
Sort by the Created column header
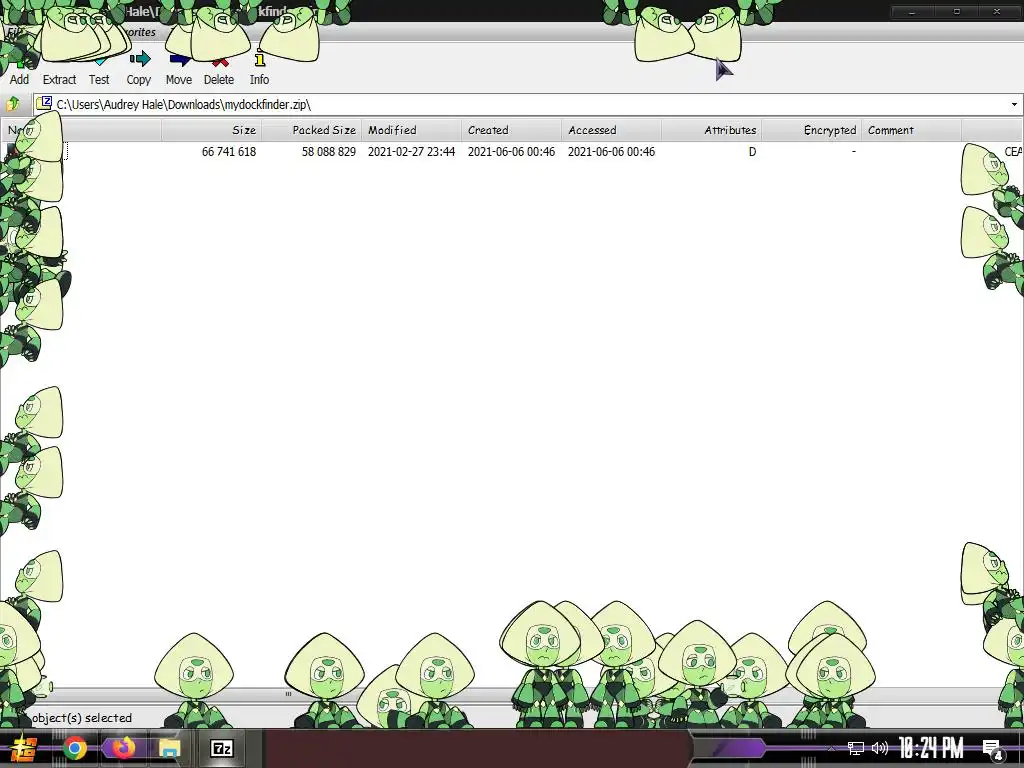[x=511, y=130]
